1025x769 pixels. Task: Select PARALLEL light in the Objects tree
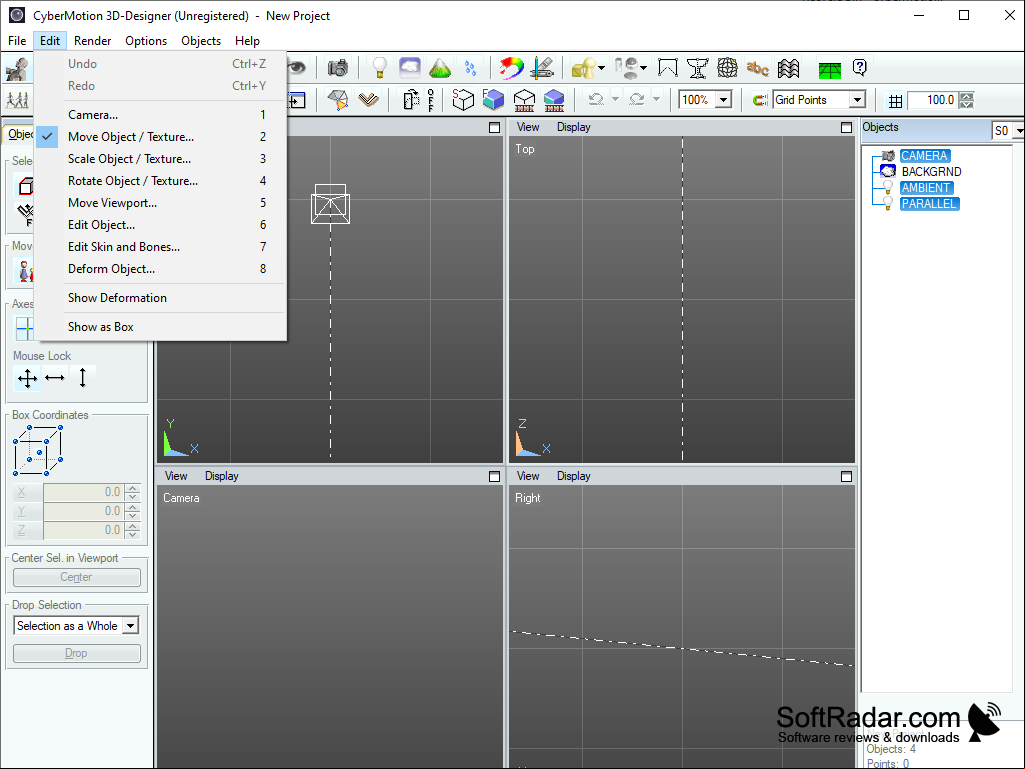929,203
